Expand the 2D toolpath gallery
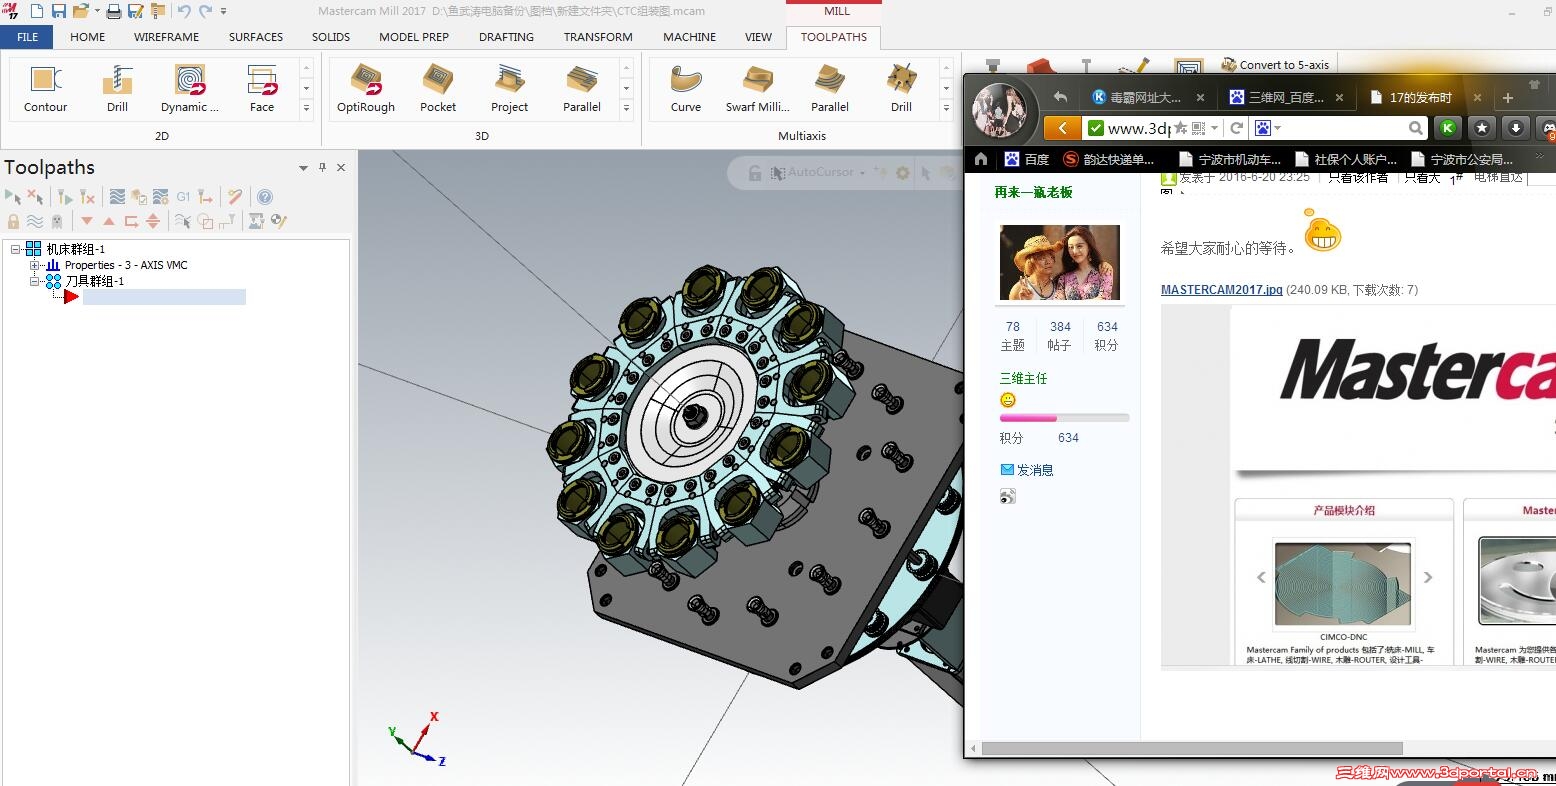This screenshot has width=1556, height=786. [307, 107]
